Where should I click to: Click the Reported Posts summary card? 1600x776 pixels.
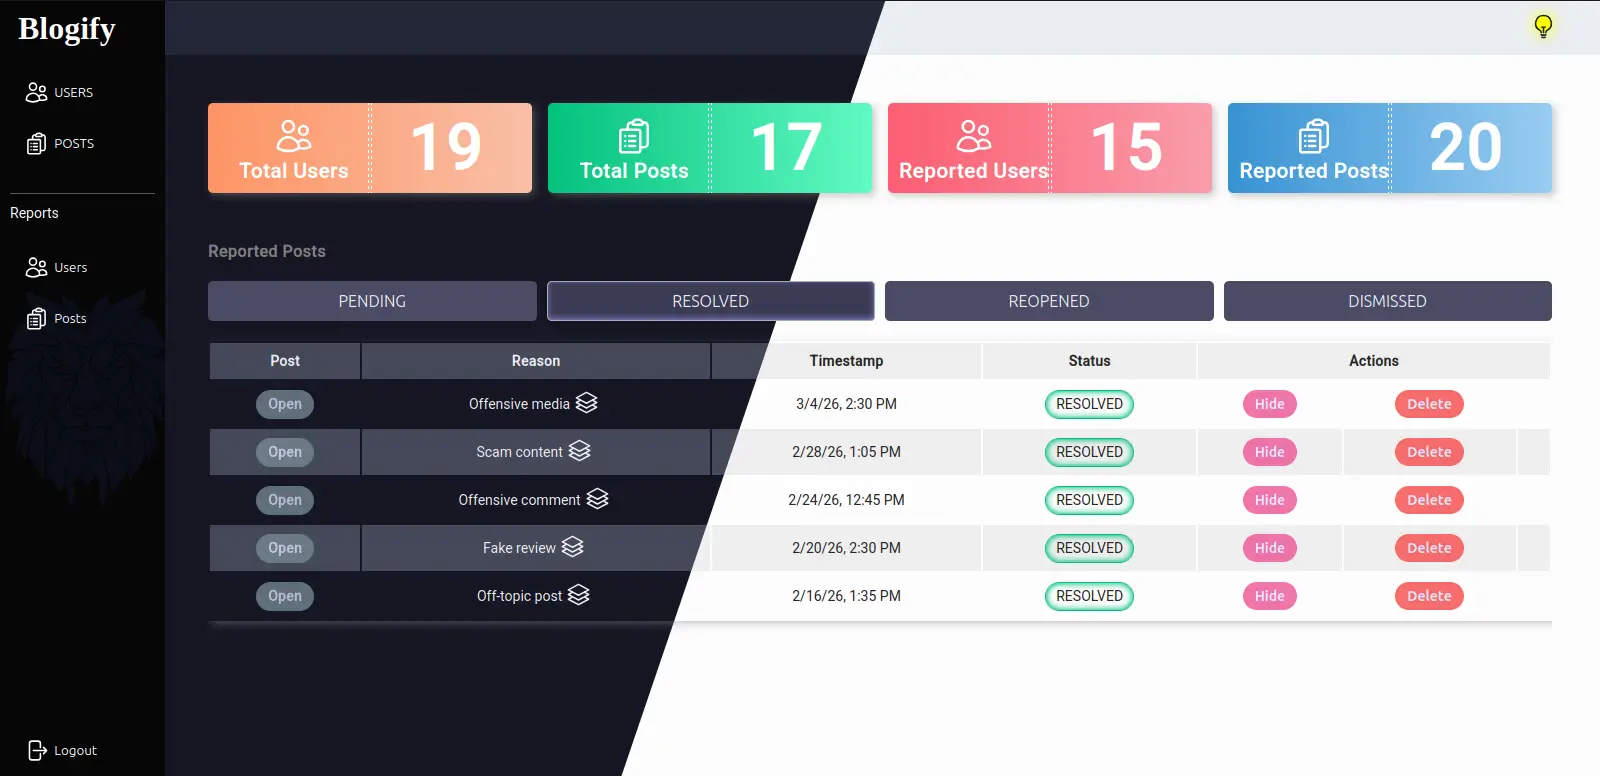pos(1389,148)
